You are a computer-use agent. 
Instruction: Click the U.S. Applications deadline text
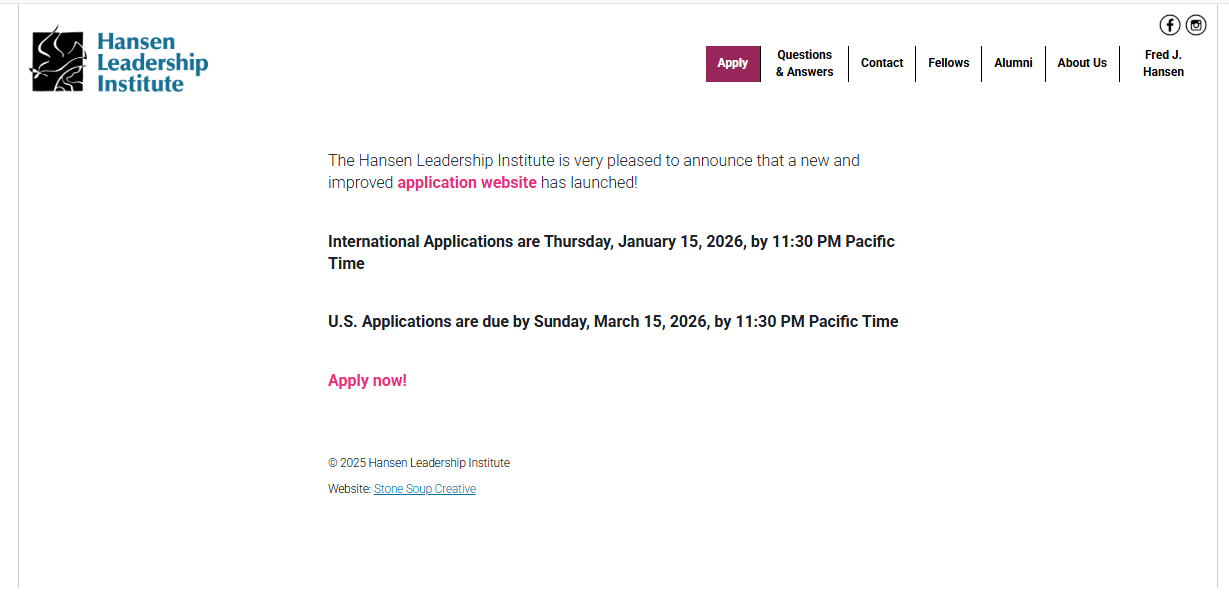(x=613, y=322)
